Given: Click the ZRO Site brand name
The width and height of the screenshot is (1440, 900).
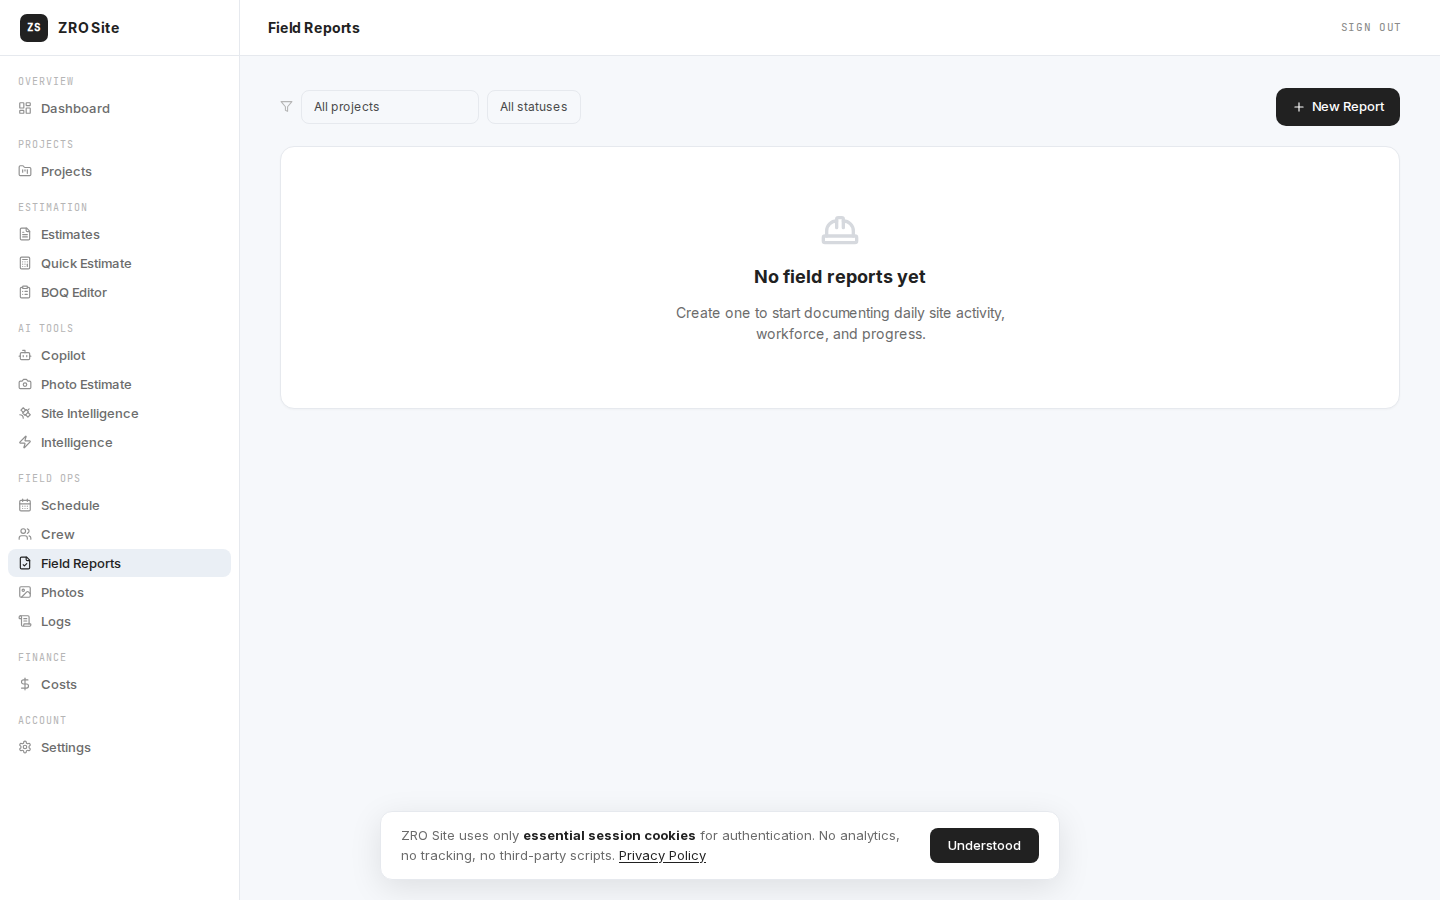Looking at the screenshot, I should pyautogui.click(x=89, y=28).
